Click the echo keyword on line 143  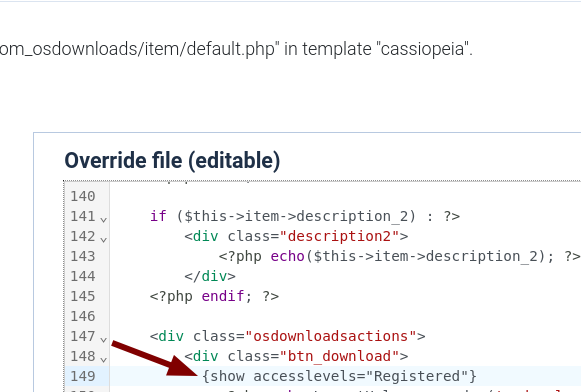pos(287,256)
